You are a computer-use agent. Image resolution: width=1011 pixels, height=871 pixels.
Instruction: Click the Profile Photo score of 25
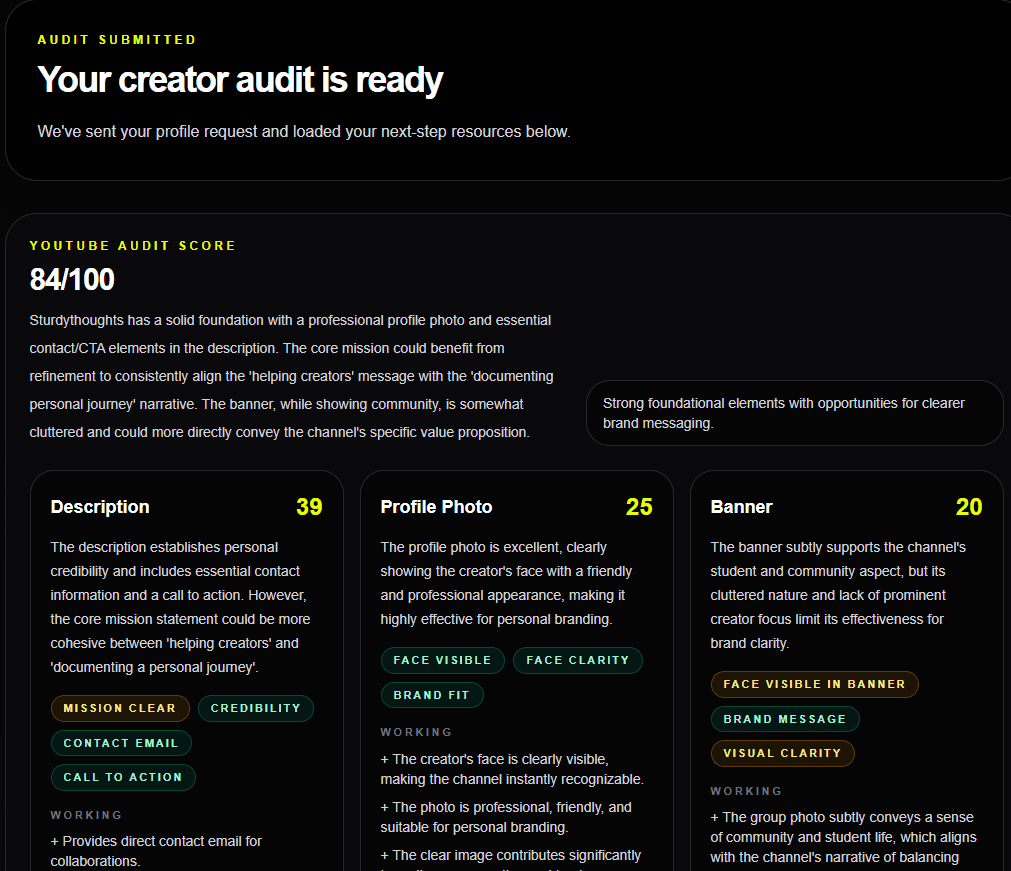click(x=639, y=507)
